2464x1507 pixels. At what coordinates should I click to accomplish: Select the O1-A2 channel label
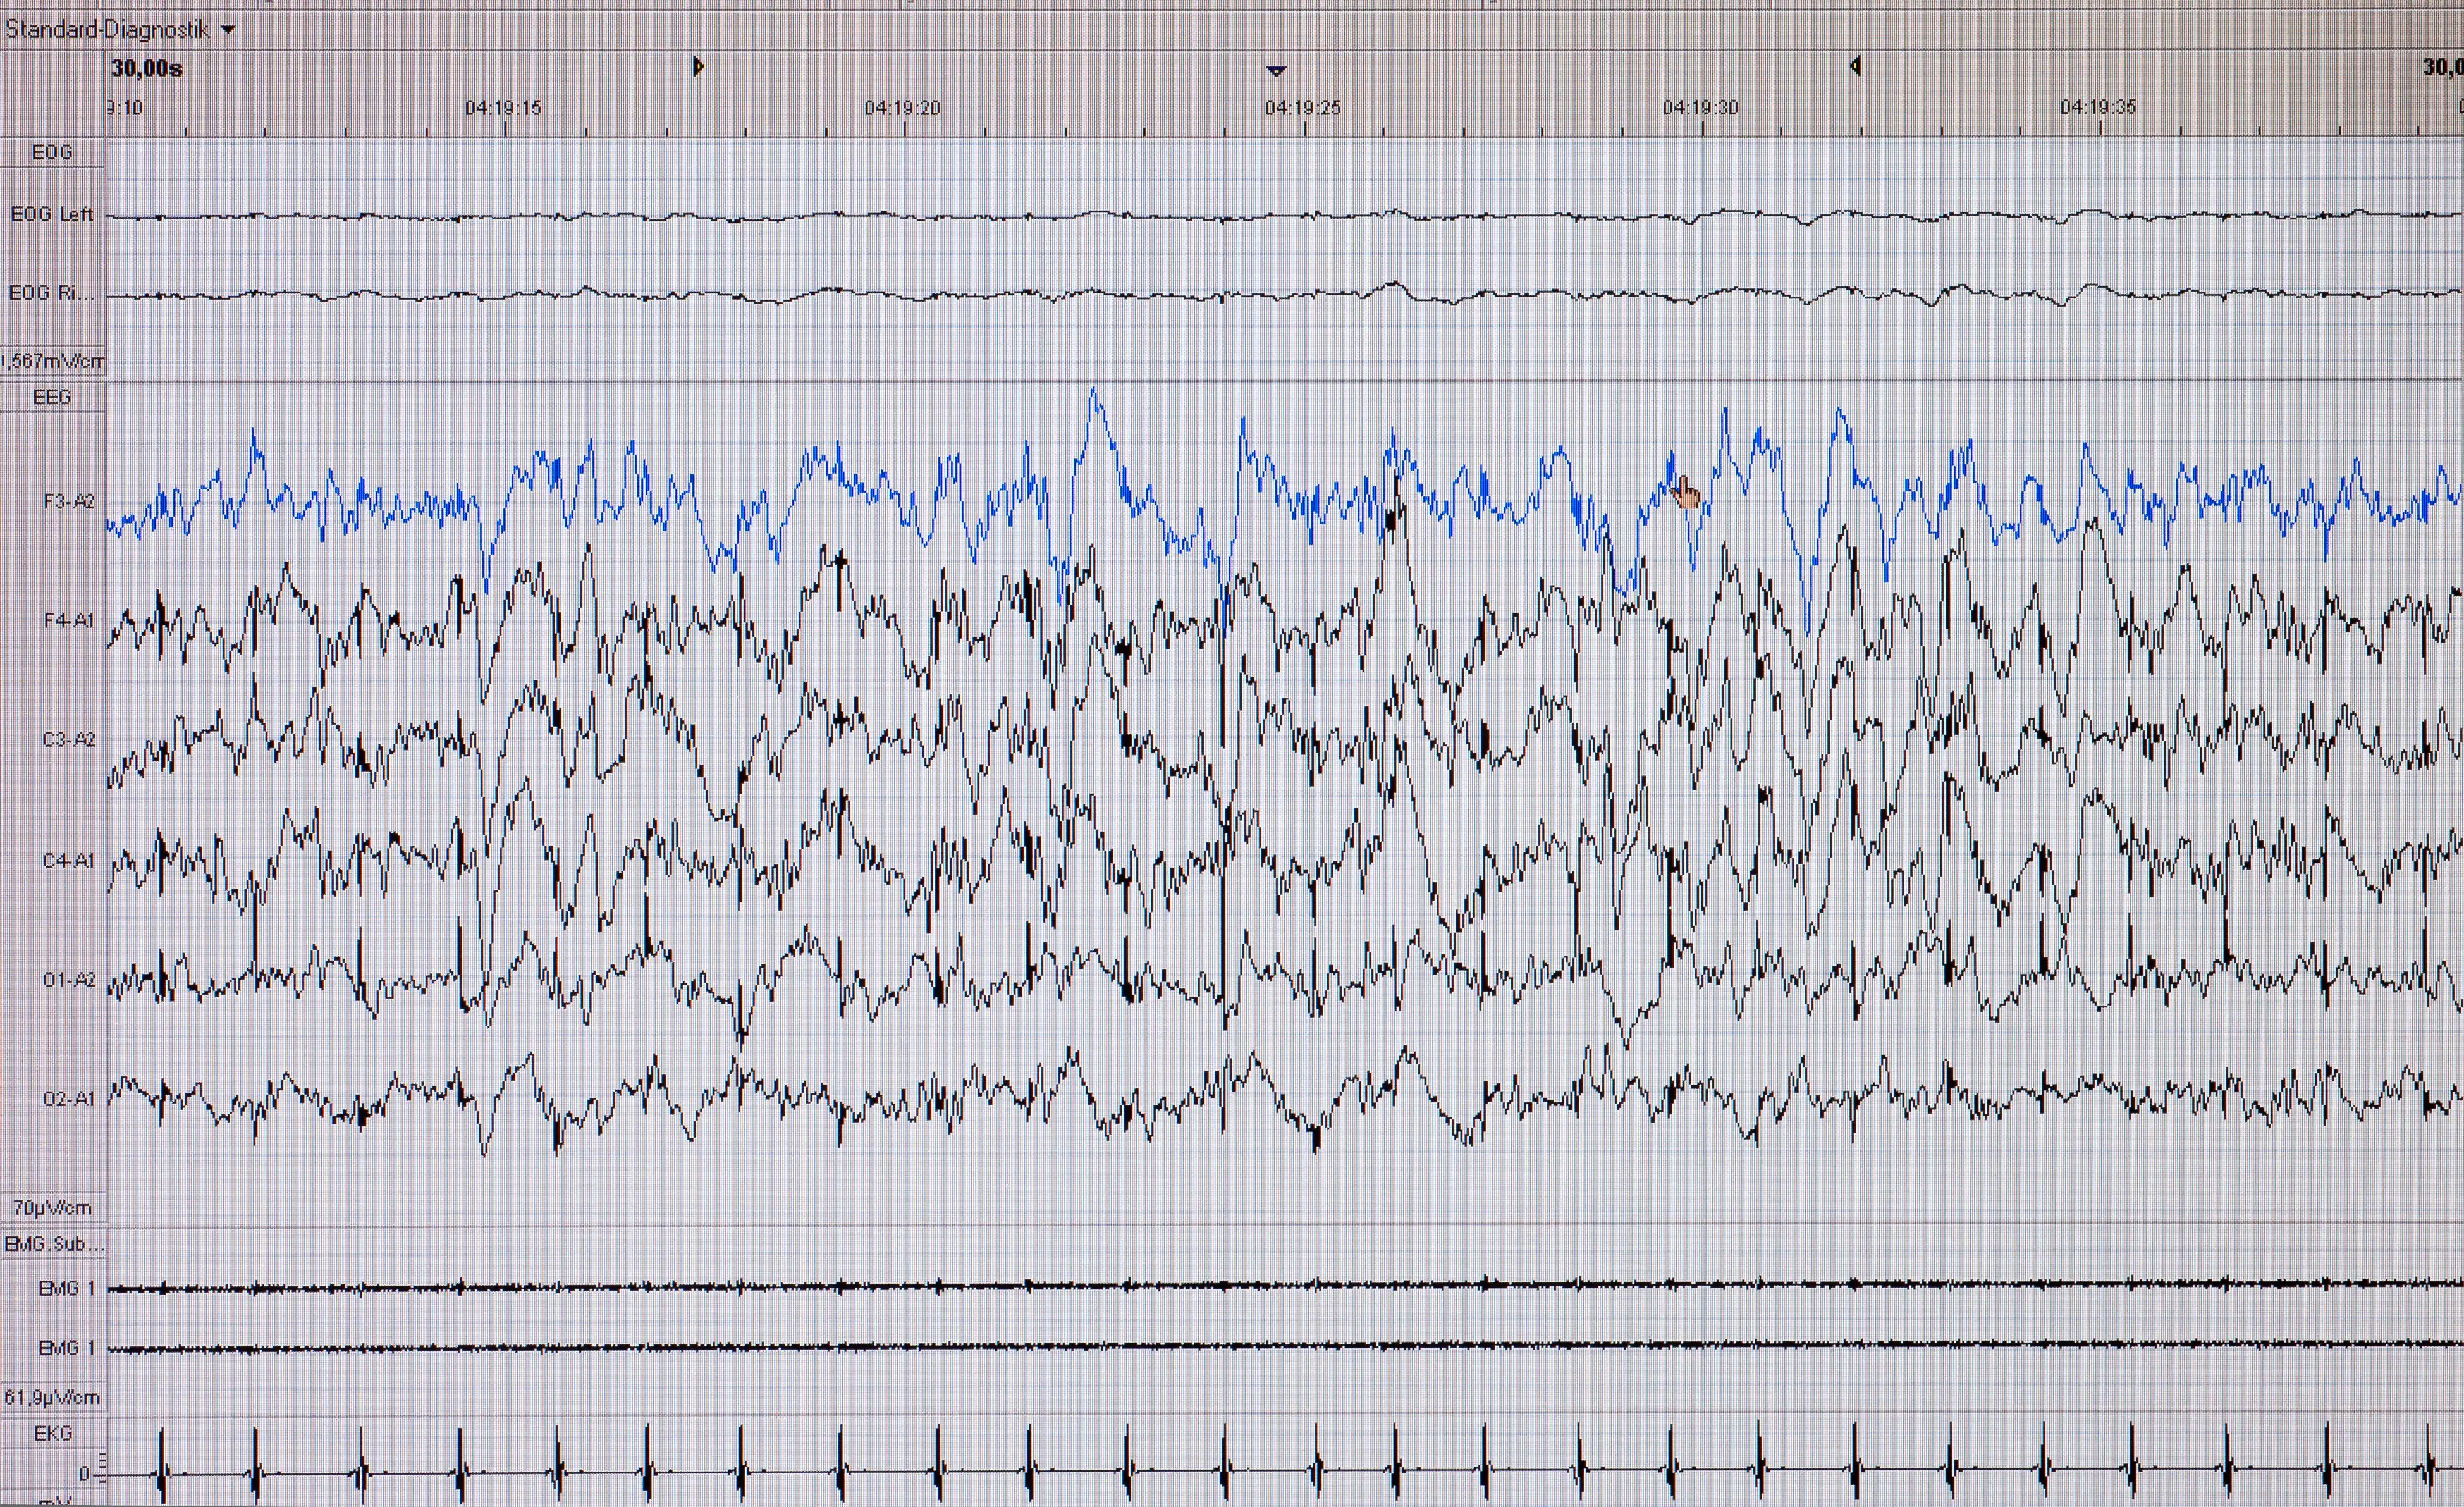point(69,979)
